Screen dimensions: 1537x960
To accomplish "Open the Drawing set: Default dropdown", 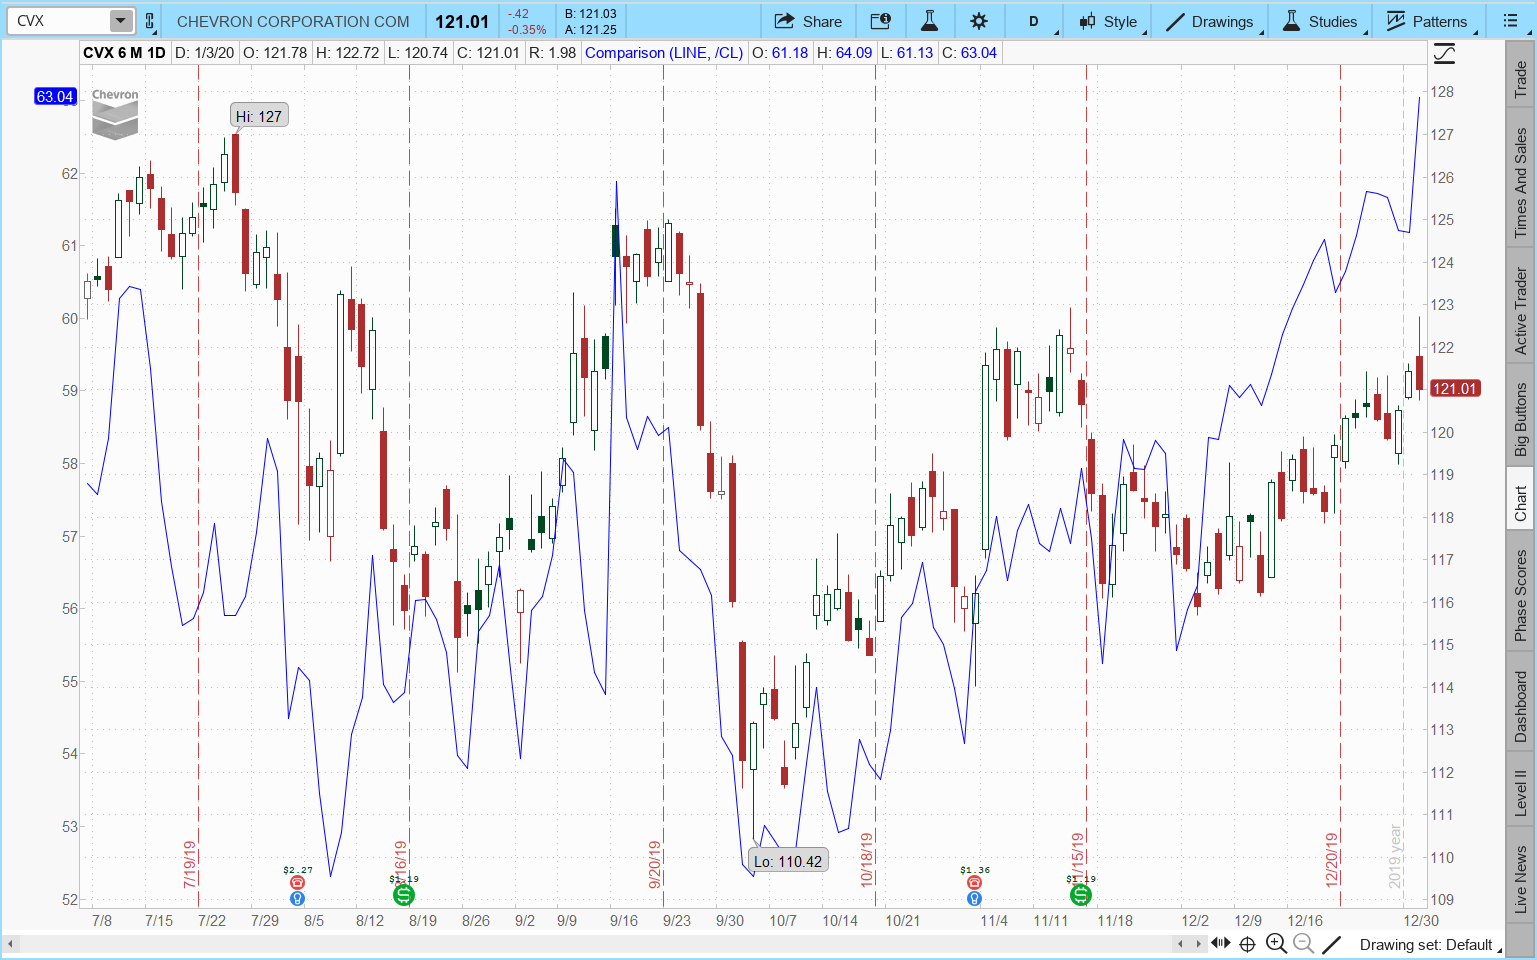I will tap(1430, 945).
